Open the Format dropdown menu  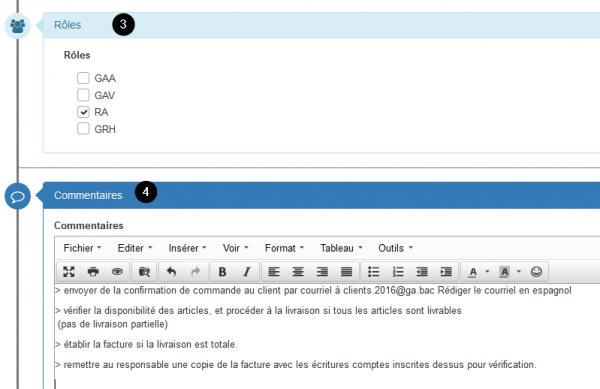tap(284, 248)
